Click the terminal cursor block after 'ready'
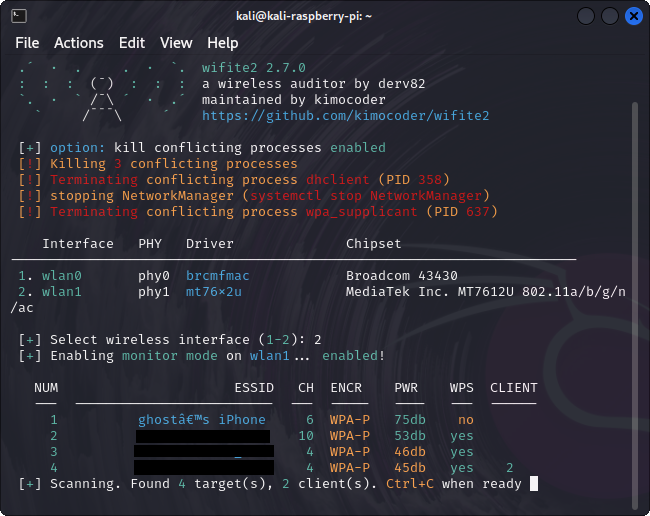Viewport: 650px width, 516px height. pyautogui.click(x=534, y=484)
